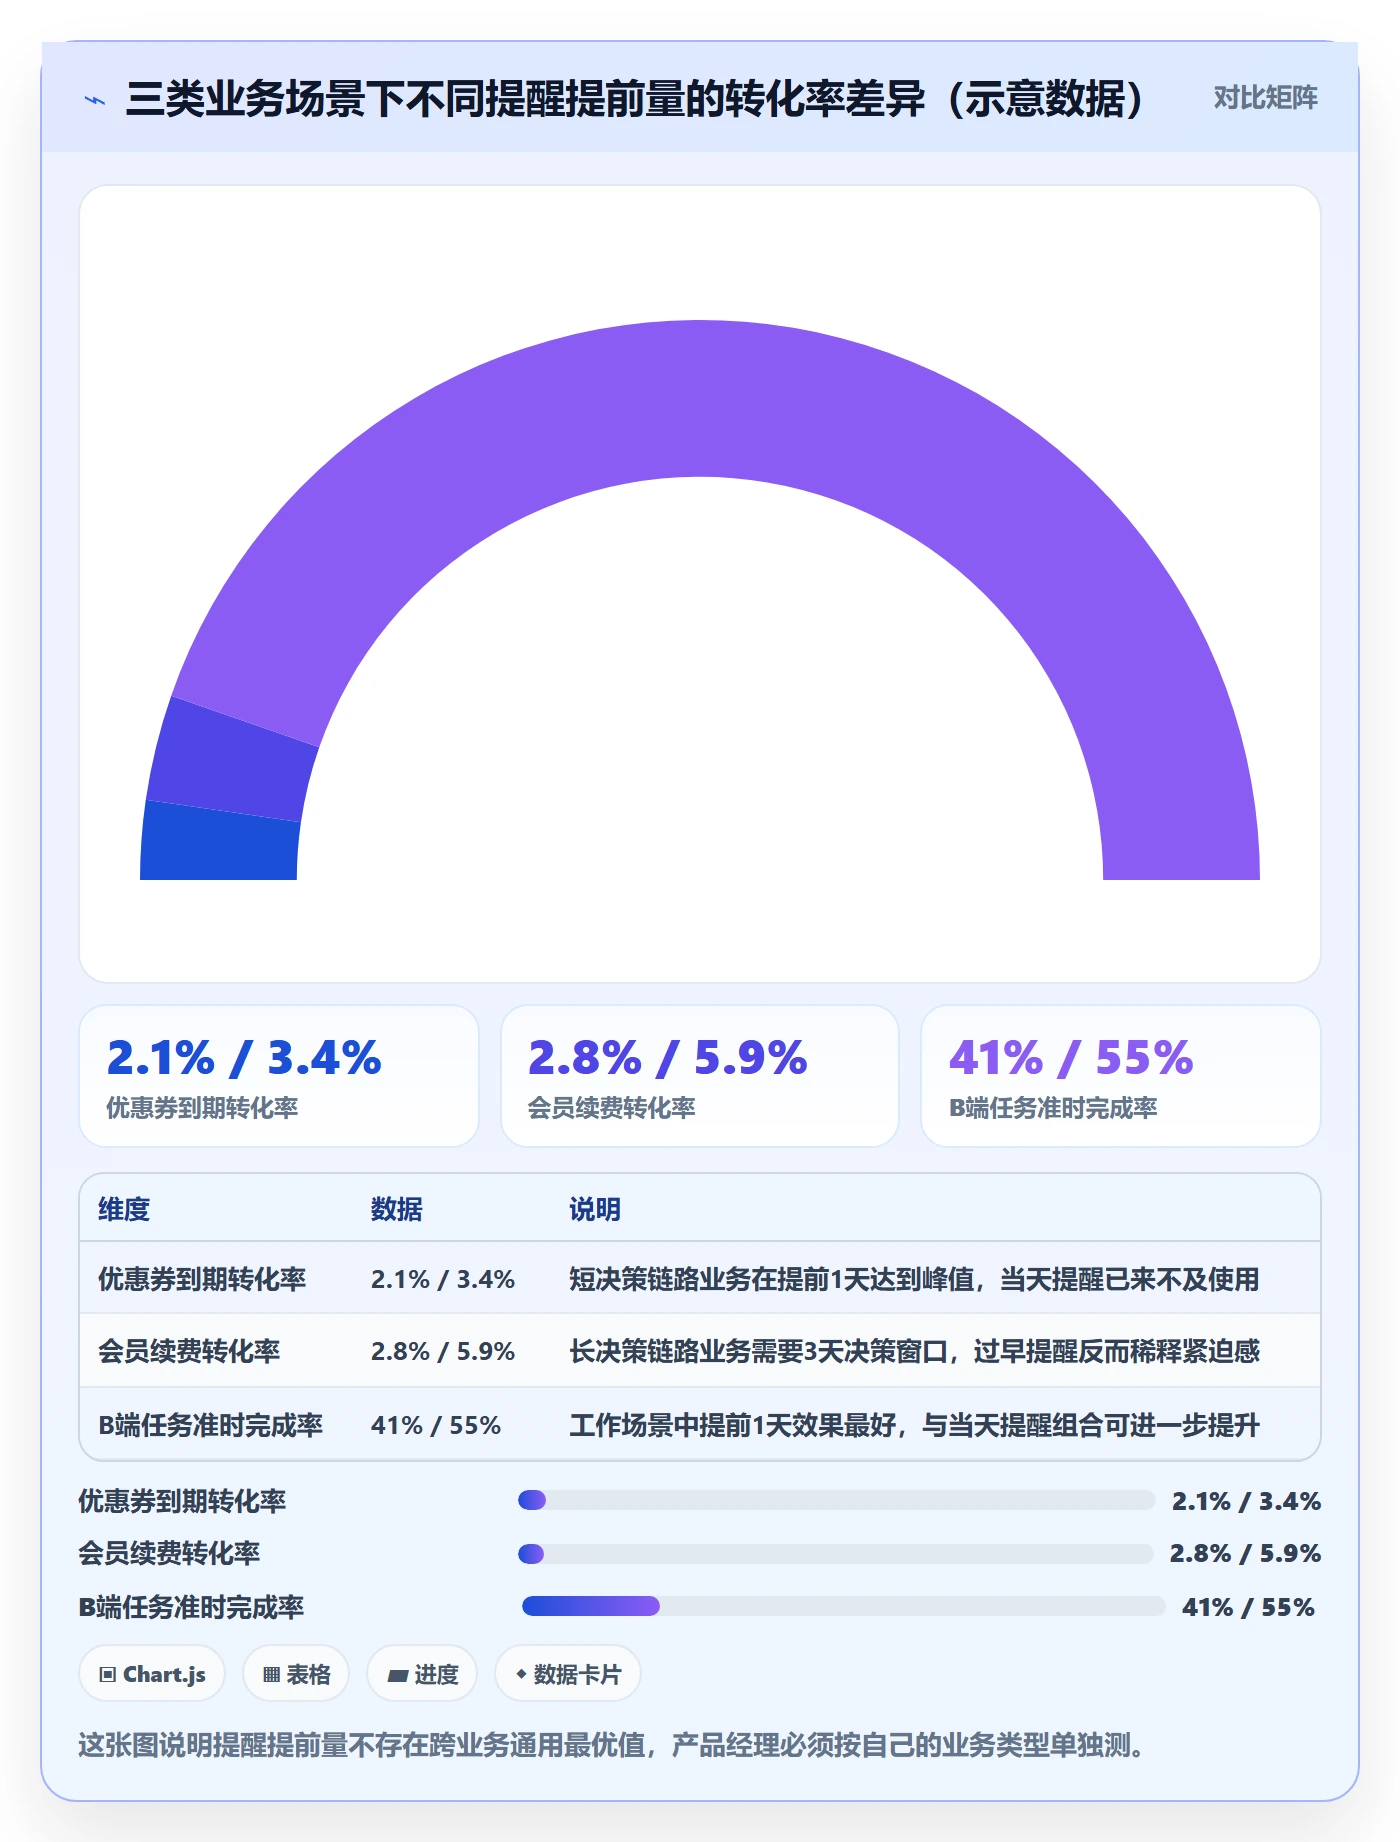The image size is (1400, 1842).
Task: Click the 进度 tag chip
Action: coord(422,1674)
